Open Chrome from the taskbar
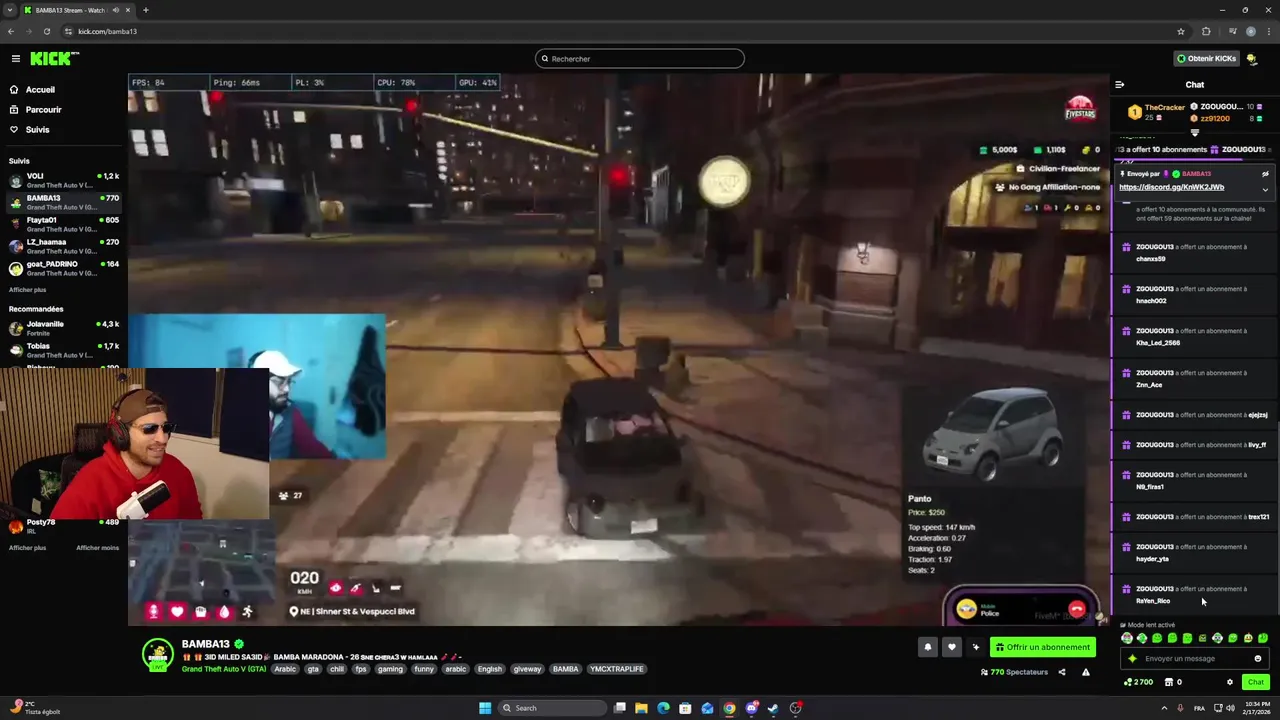The width and height of the screenshot is (1280, 720). [729, 708]
